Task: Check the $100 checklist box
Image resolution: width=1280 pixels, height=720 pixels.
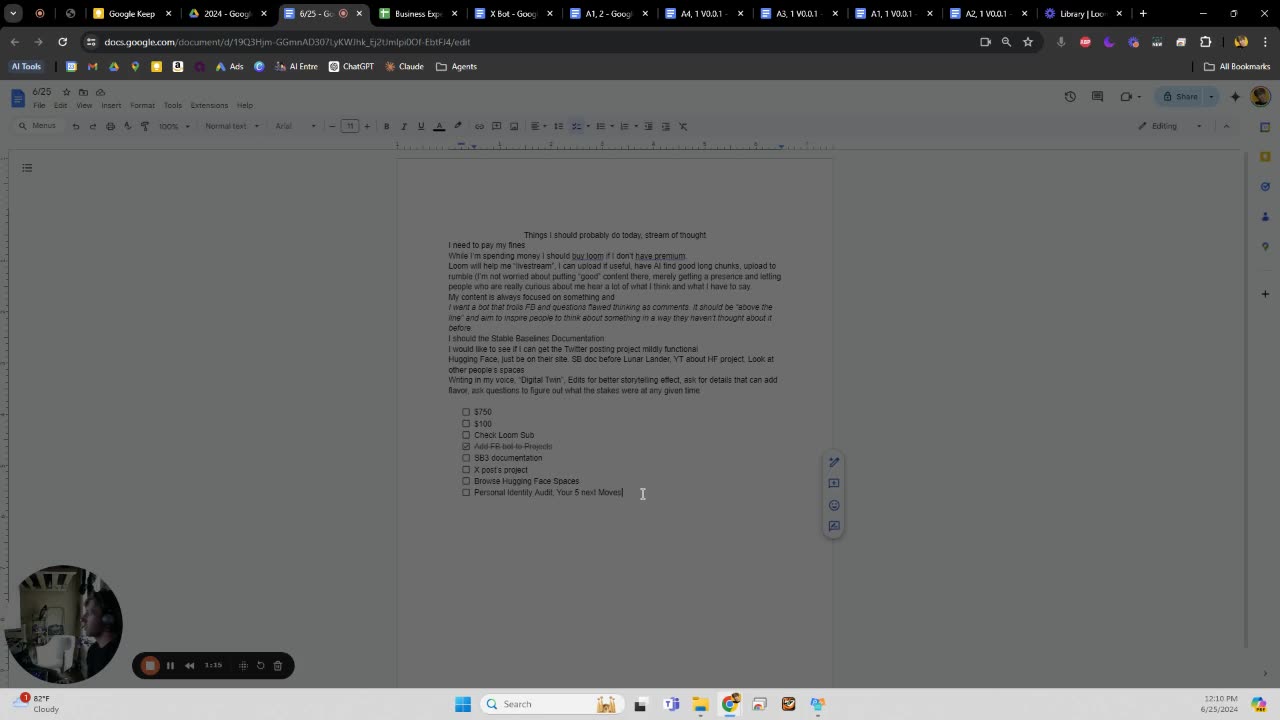Action: point(466,424)
